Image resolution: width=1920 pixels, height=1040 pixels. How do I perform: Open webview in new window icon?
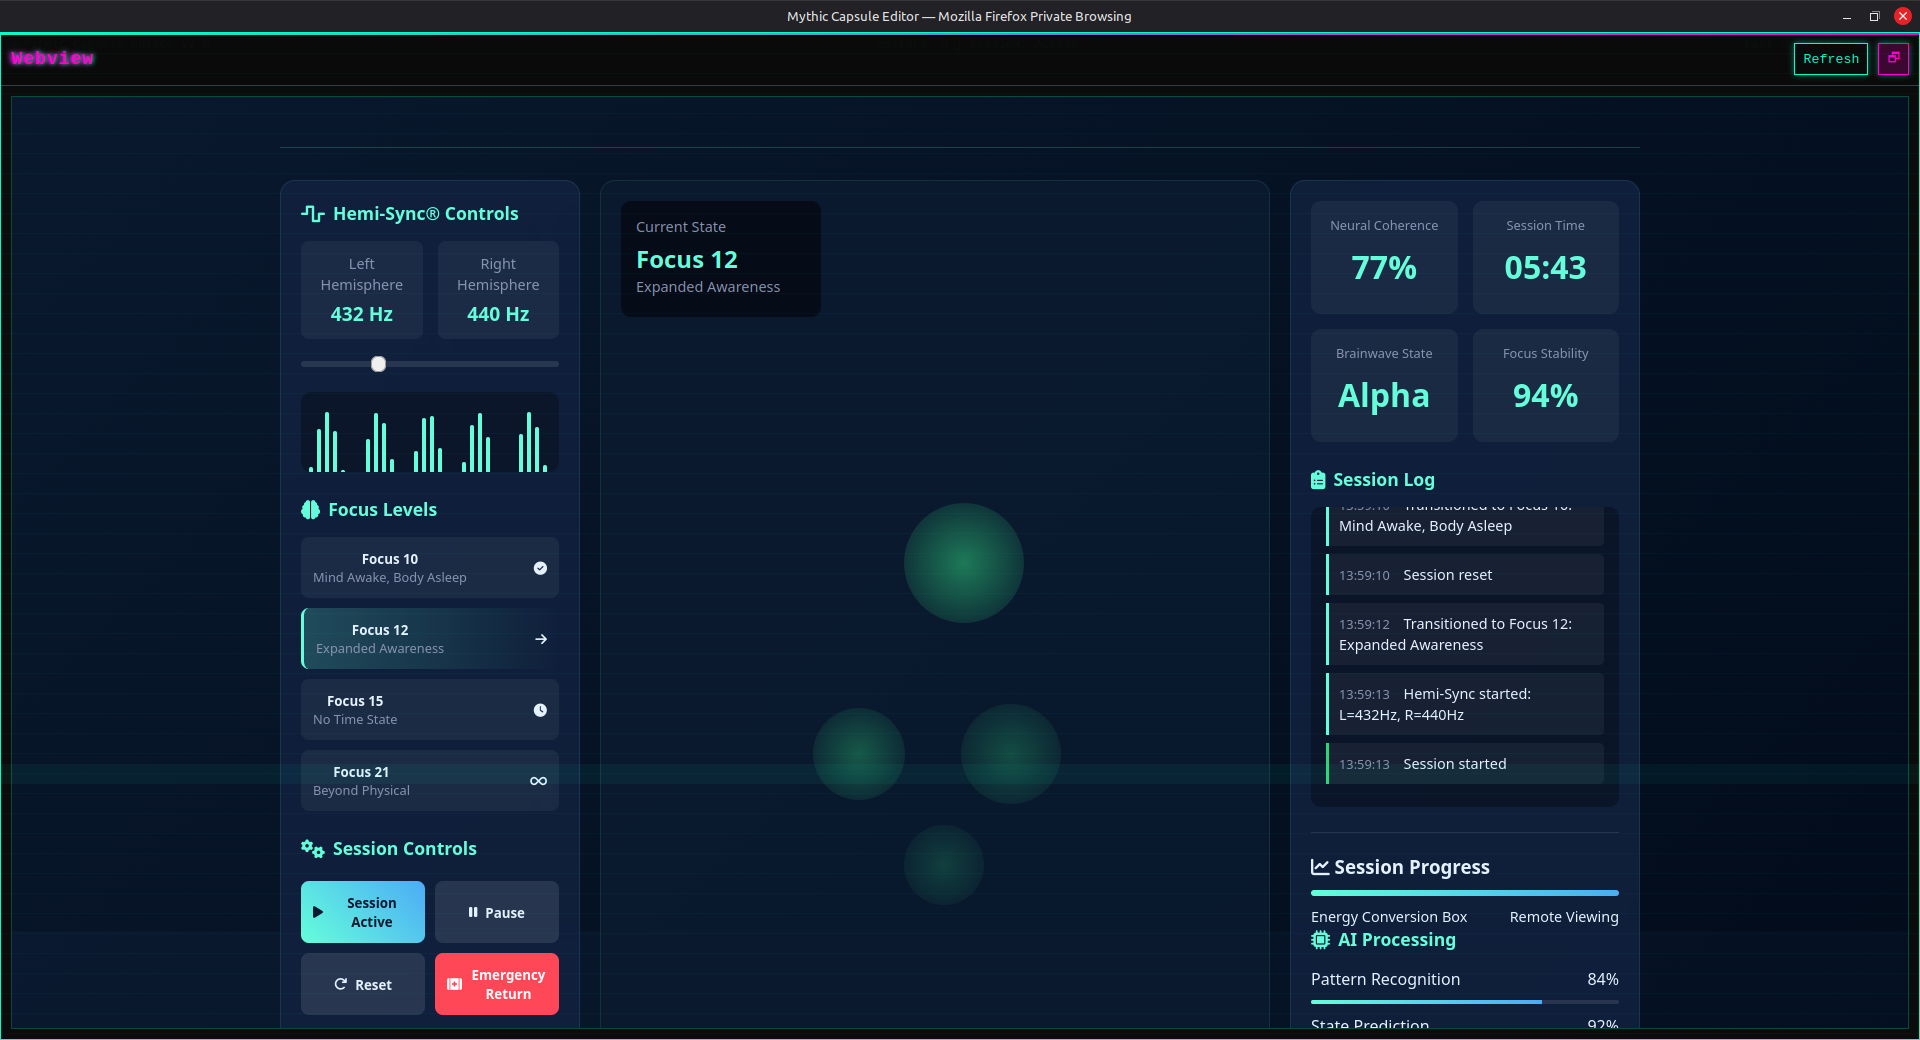pos(1893,58)
